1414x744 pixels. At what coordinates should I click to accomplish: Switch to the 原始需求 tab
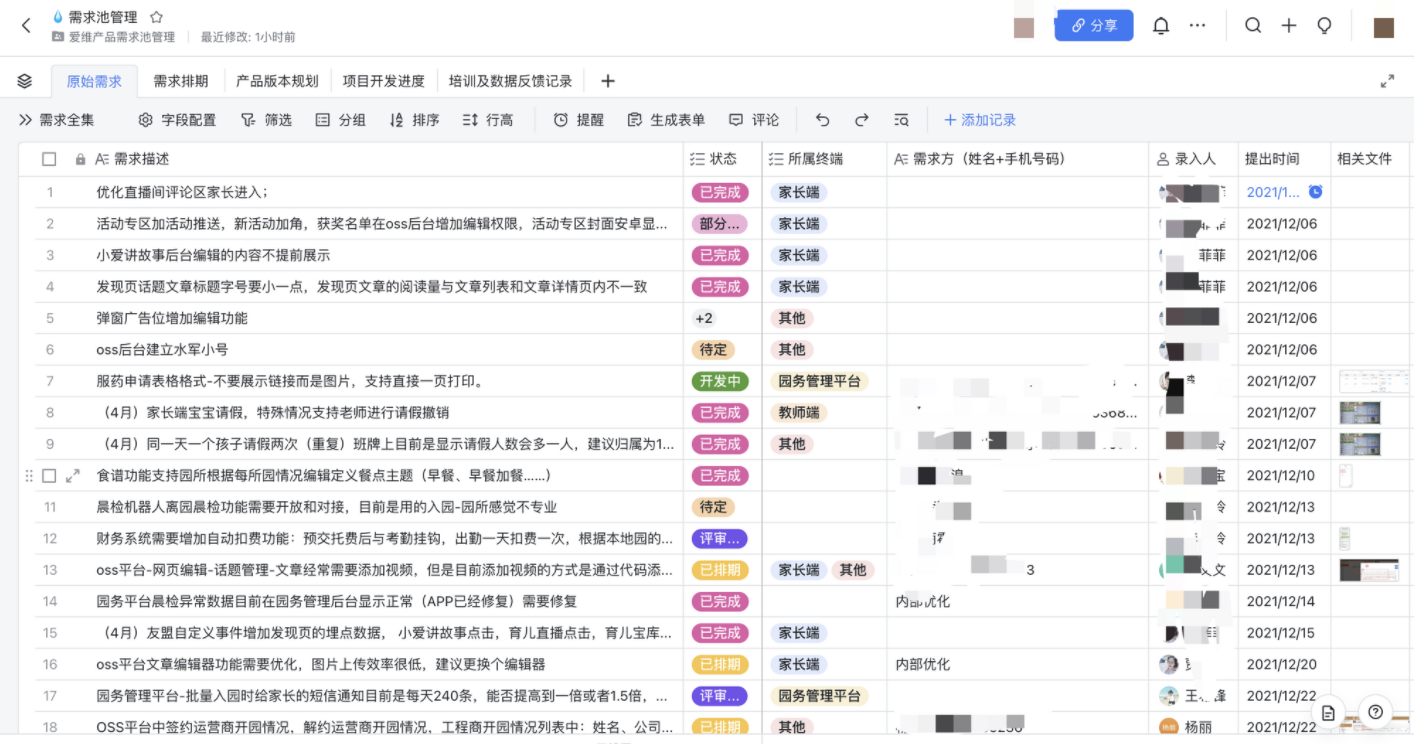(x=94, y=81)
